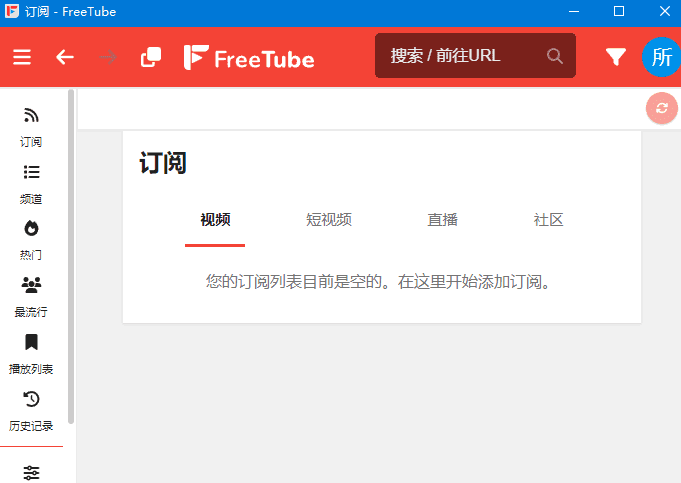This screenshot has width=681, height=483.
Task: Click the magnifier search icon
Action: 555,56
